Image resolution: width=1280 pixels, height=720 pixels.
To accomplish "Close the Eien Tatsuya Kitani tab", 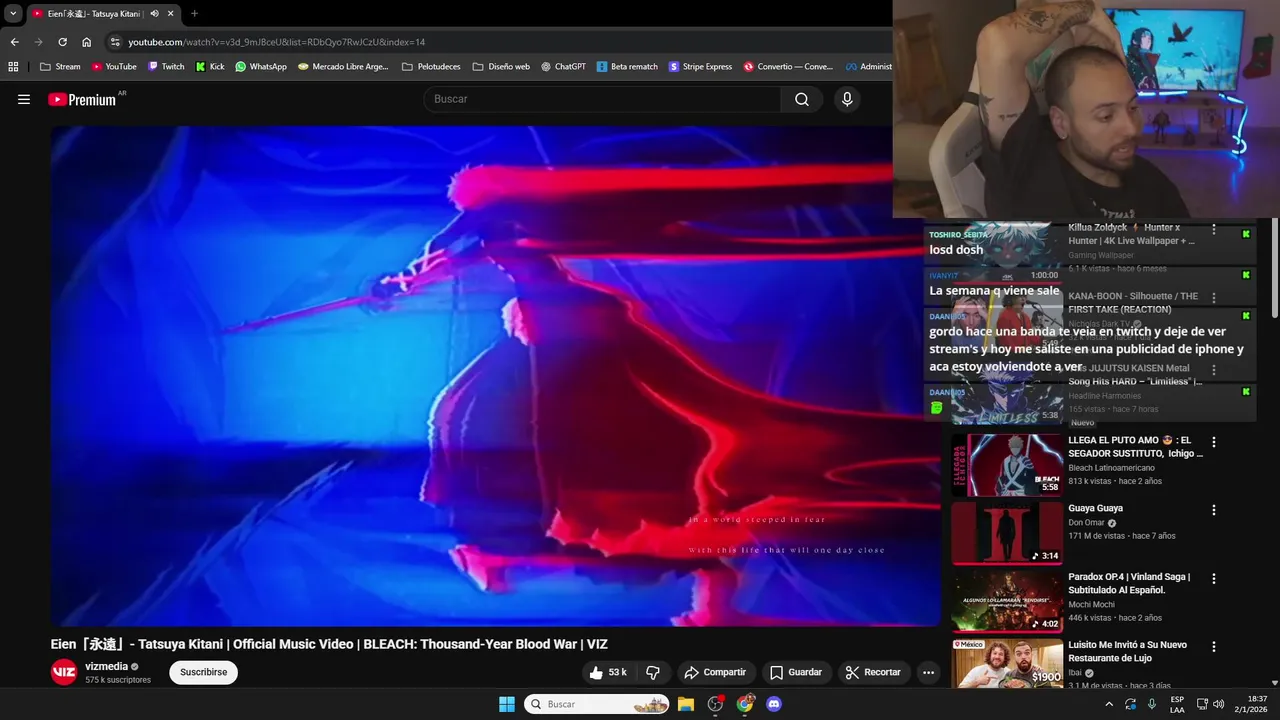I will coord(171,13).
